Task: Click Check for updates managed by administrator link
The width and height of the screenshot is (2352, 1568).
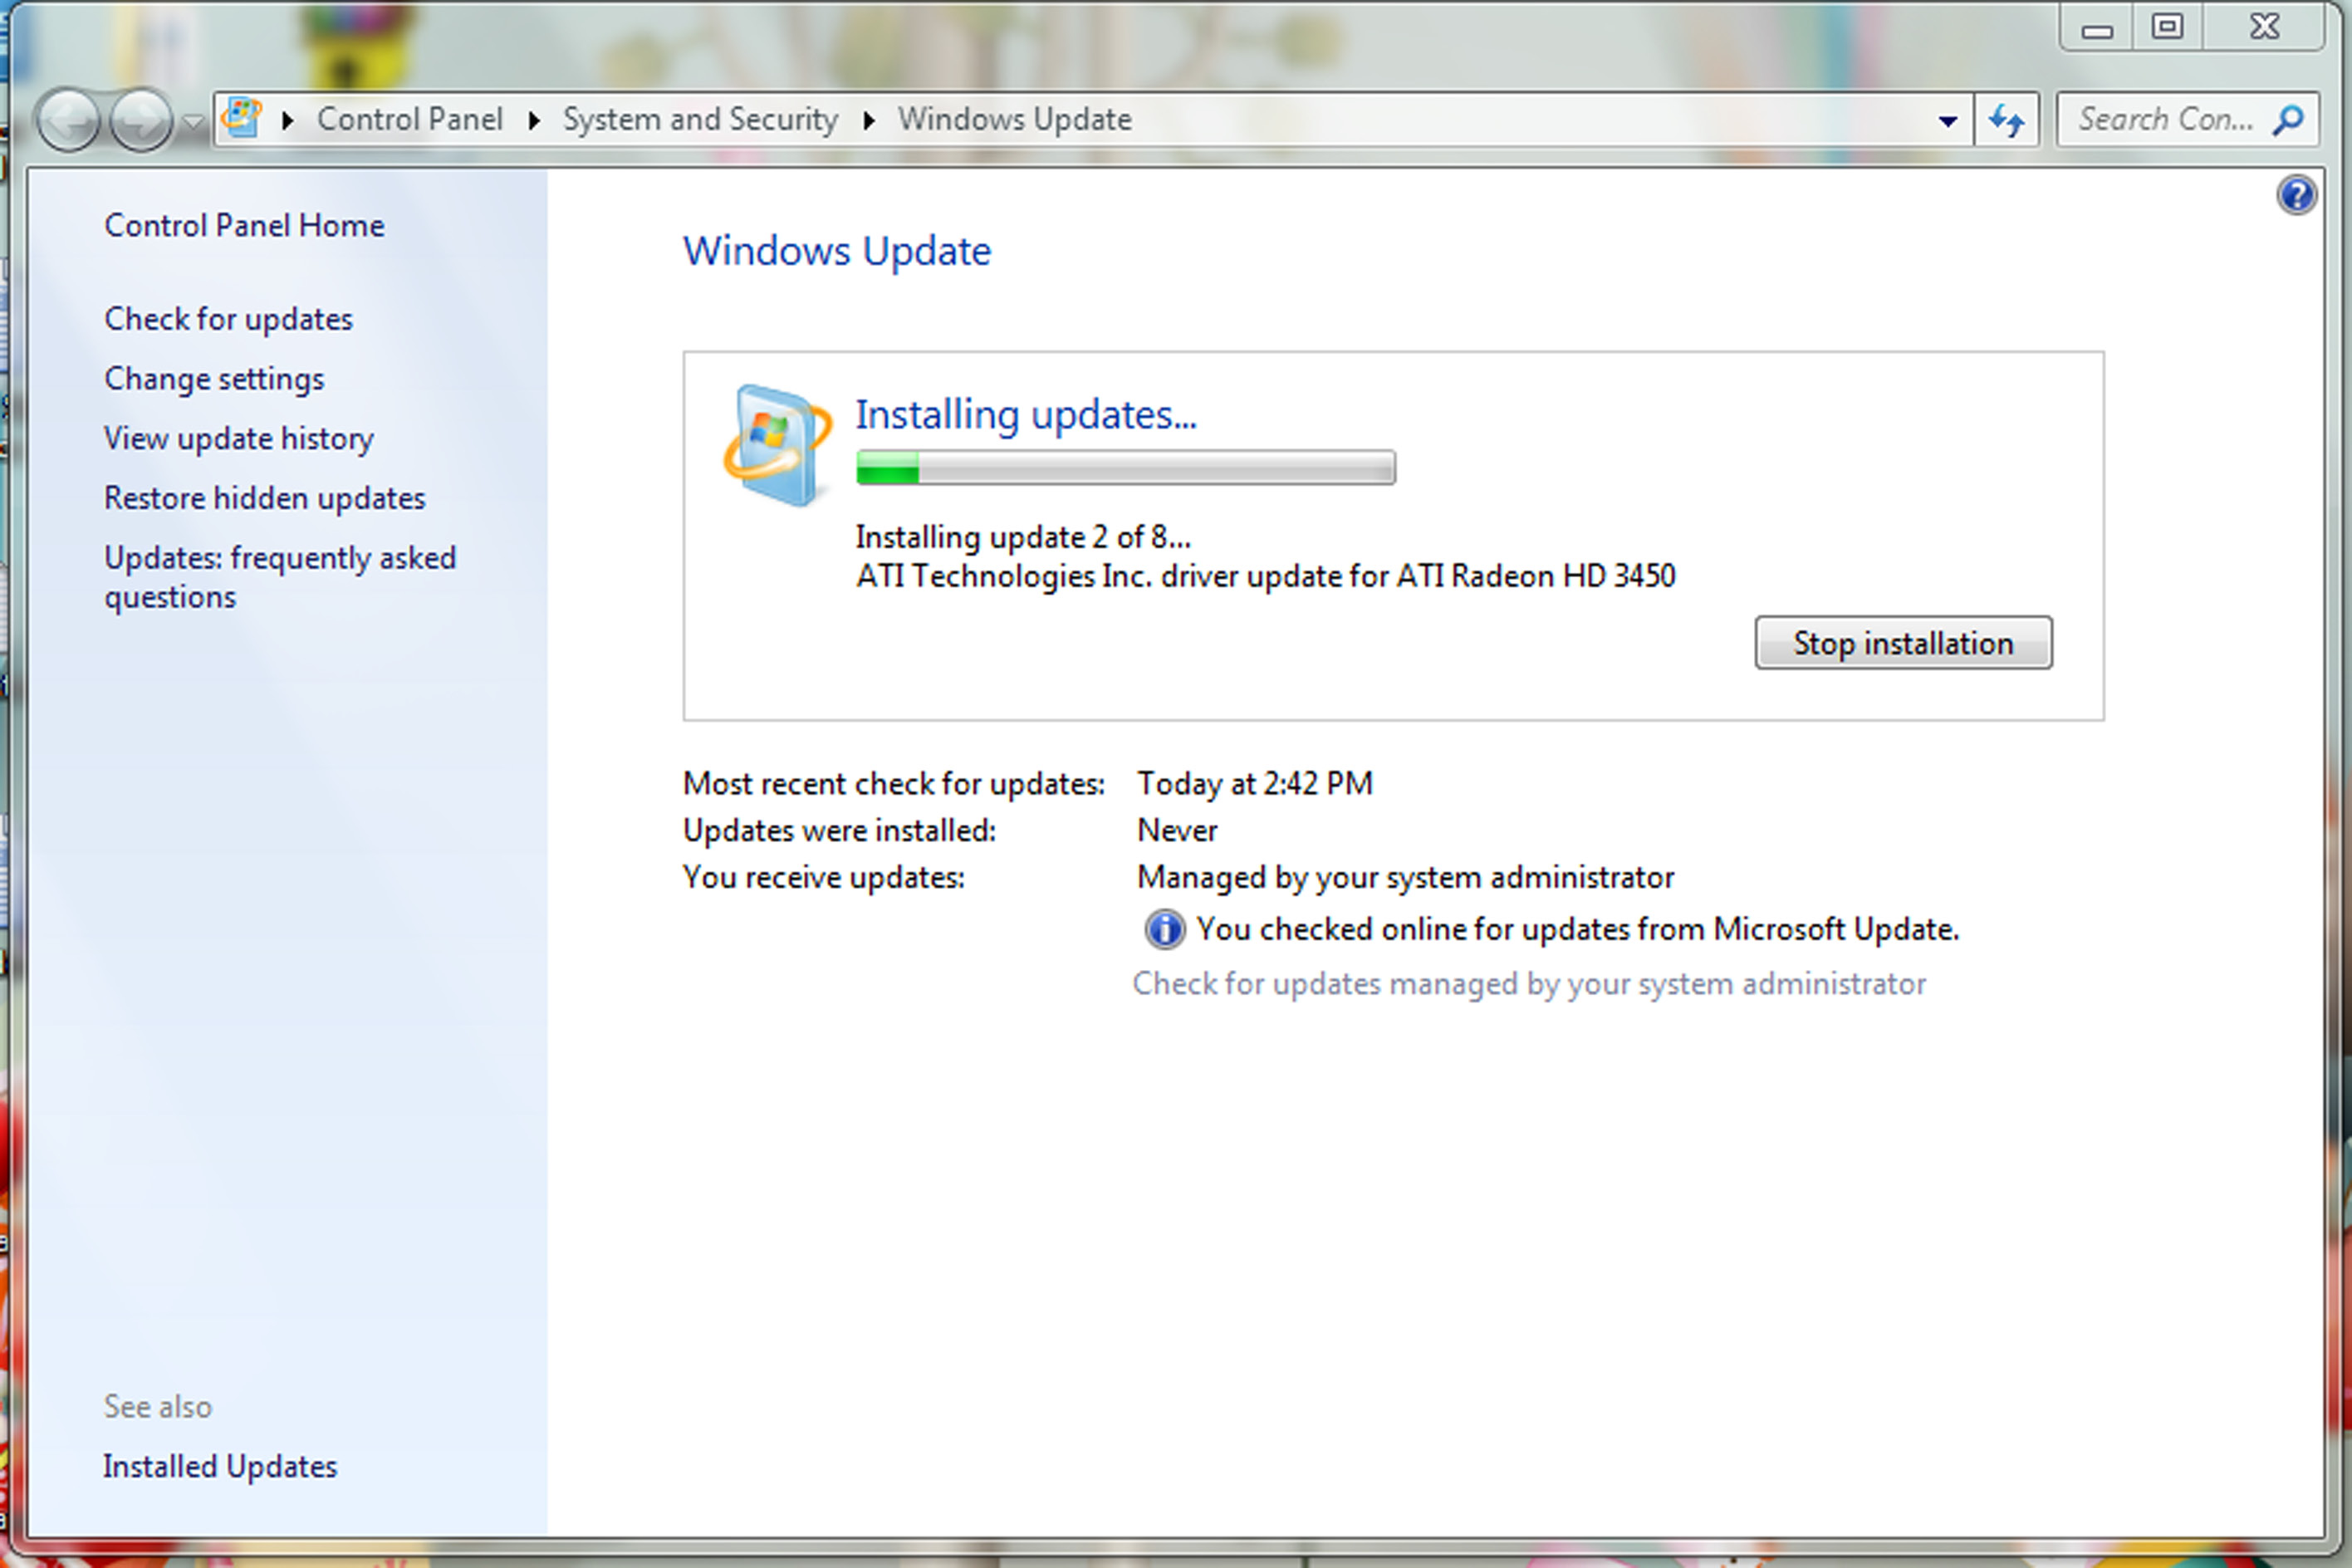Action: [1529, 984]
